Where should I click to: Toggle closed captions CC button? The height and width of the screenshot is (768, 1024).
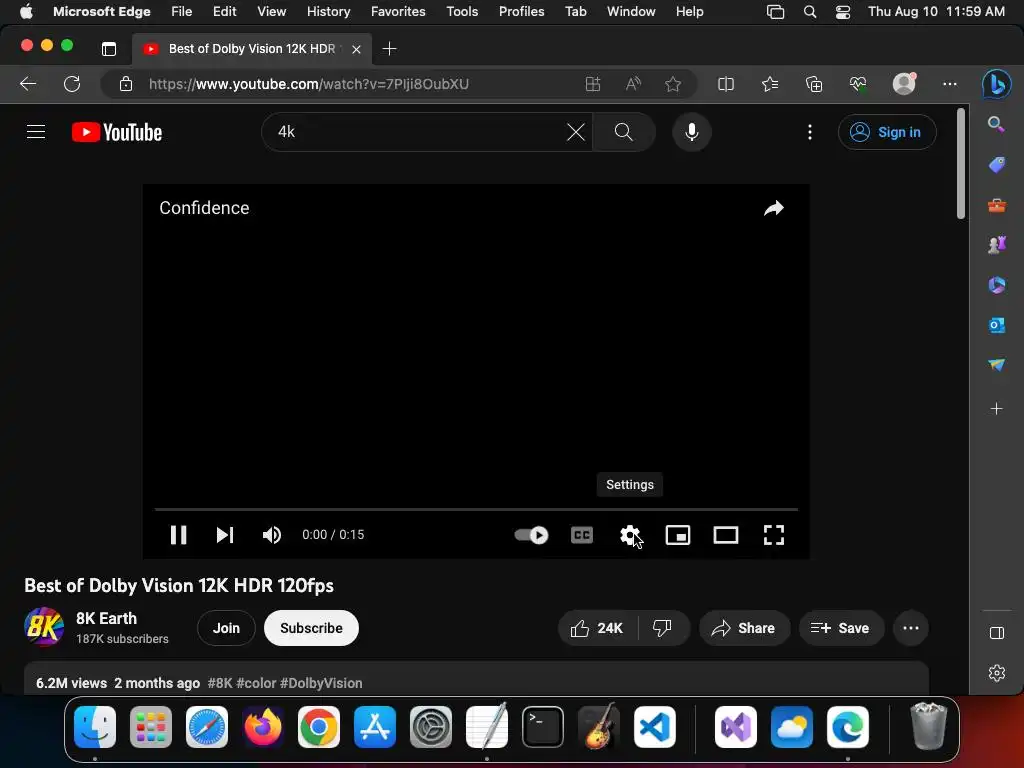click(x=582, y=535)
